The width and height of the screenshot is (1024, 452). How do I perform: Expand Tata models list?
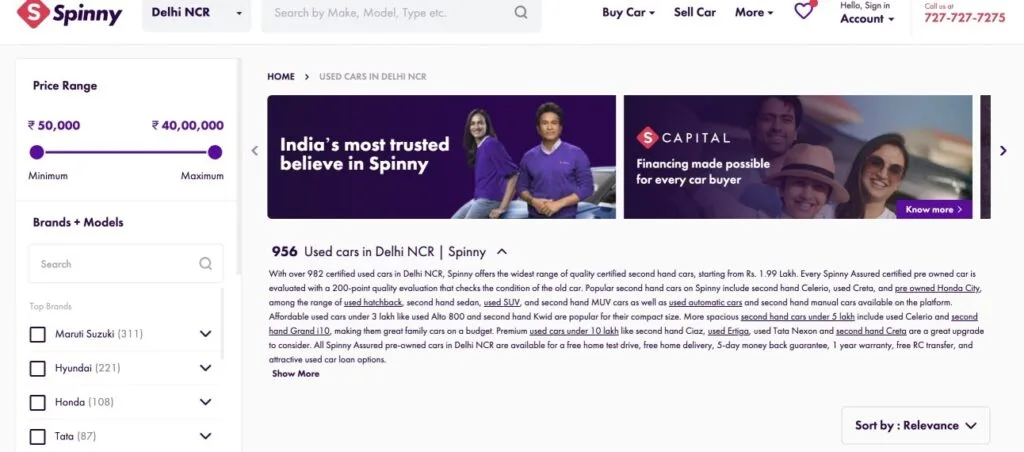click(206, 436)
